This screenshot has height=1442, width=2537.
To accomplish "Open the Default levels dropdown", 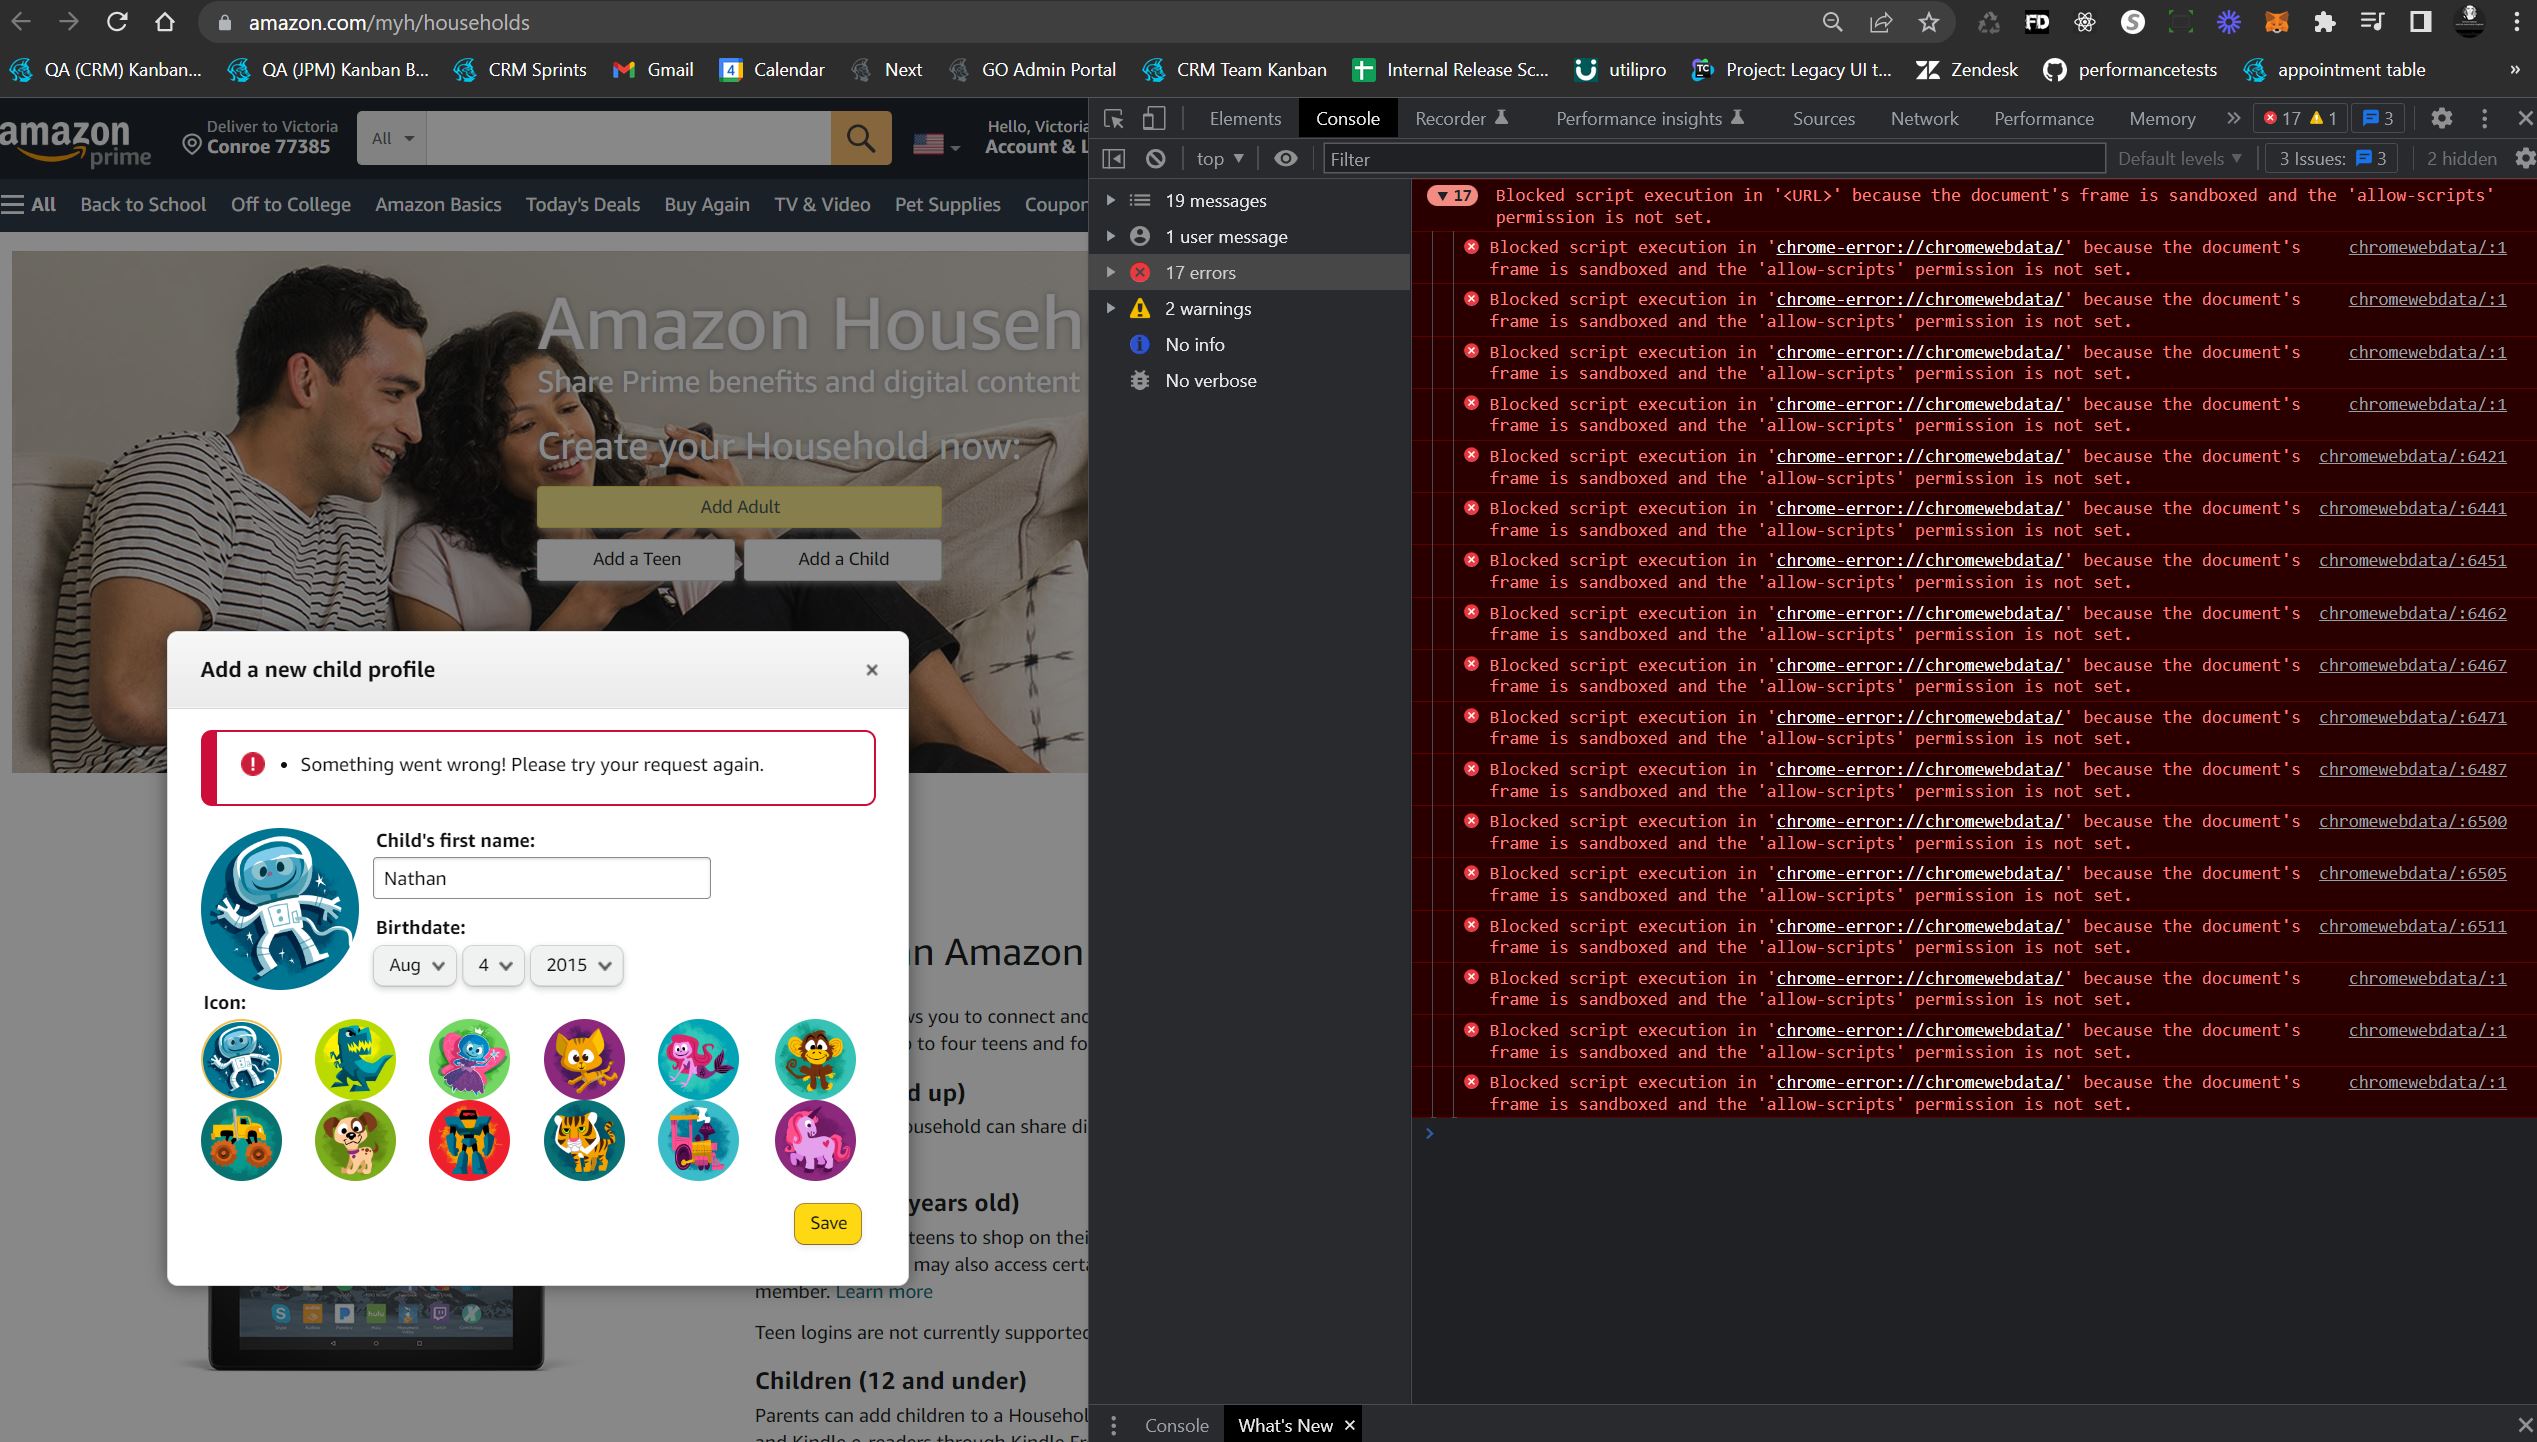I will point(2180,159).
